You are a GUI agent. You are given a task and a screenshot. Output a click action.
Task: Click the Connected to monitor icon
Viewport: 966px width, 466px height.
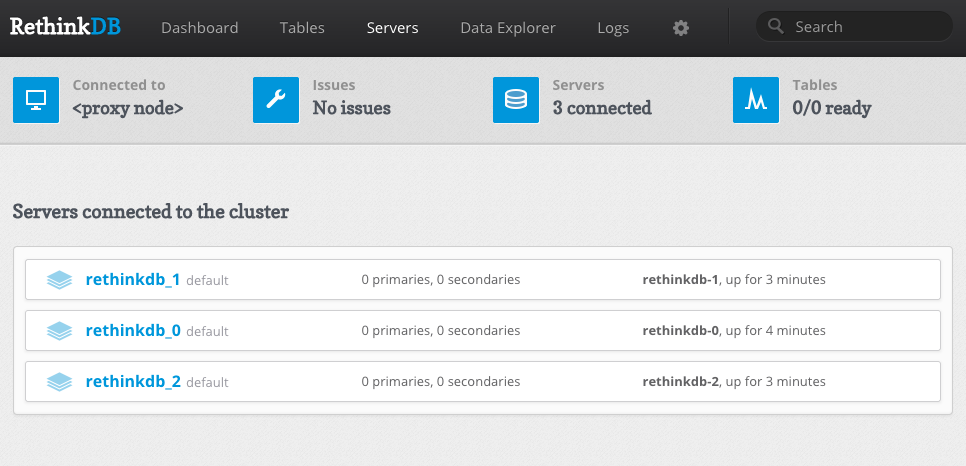[36, 100]
